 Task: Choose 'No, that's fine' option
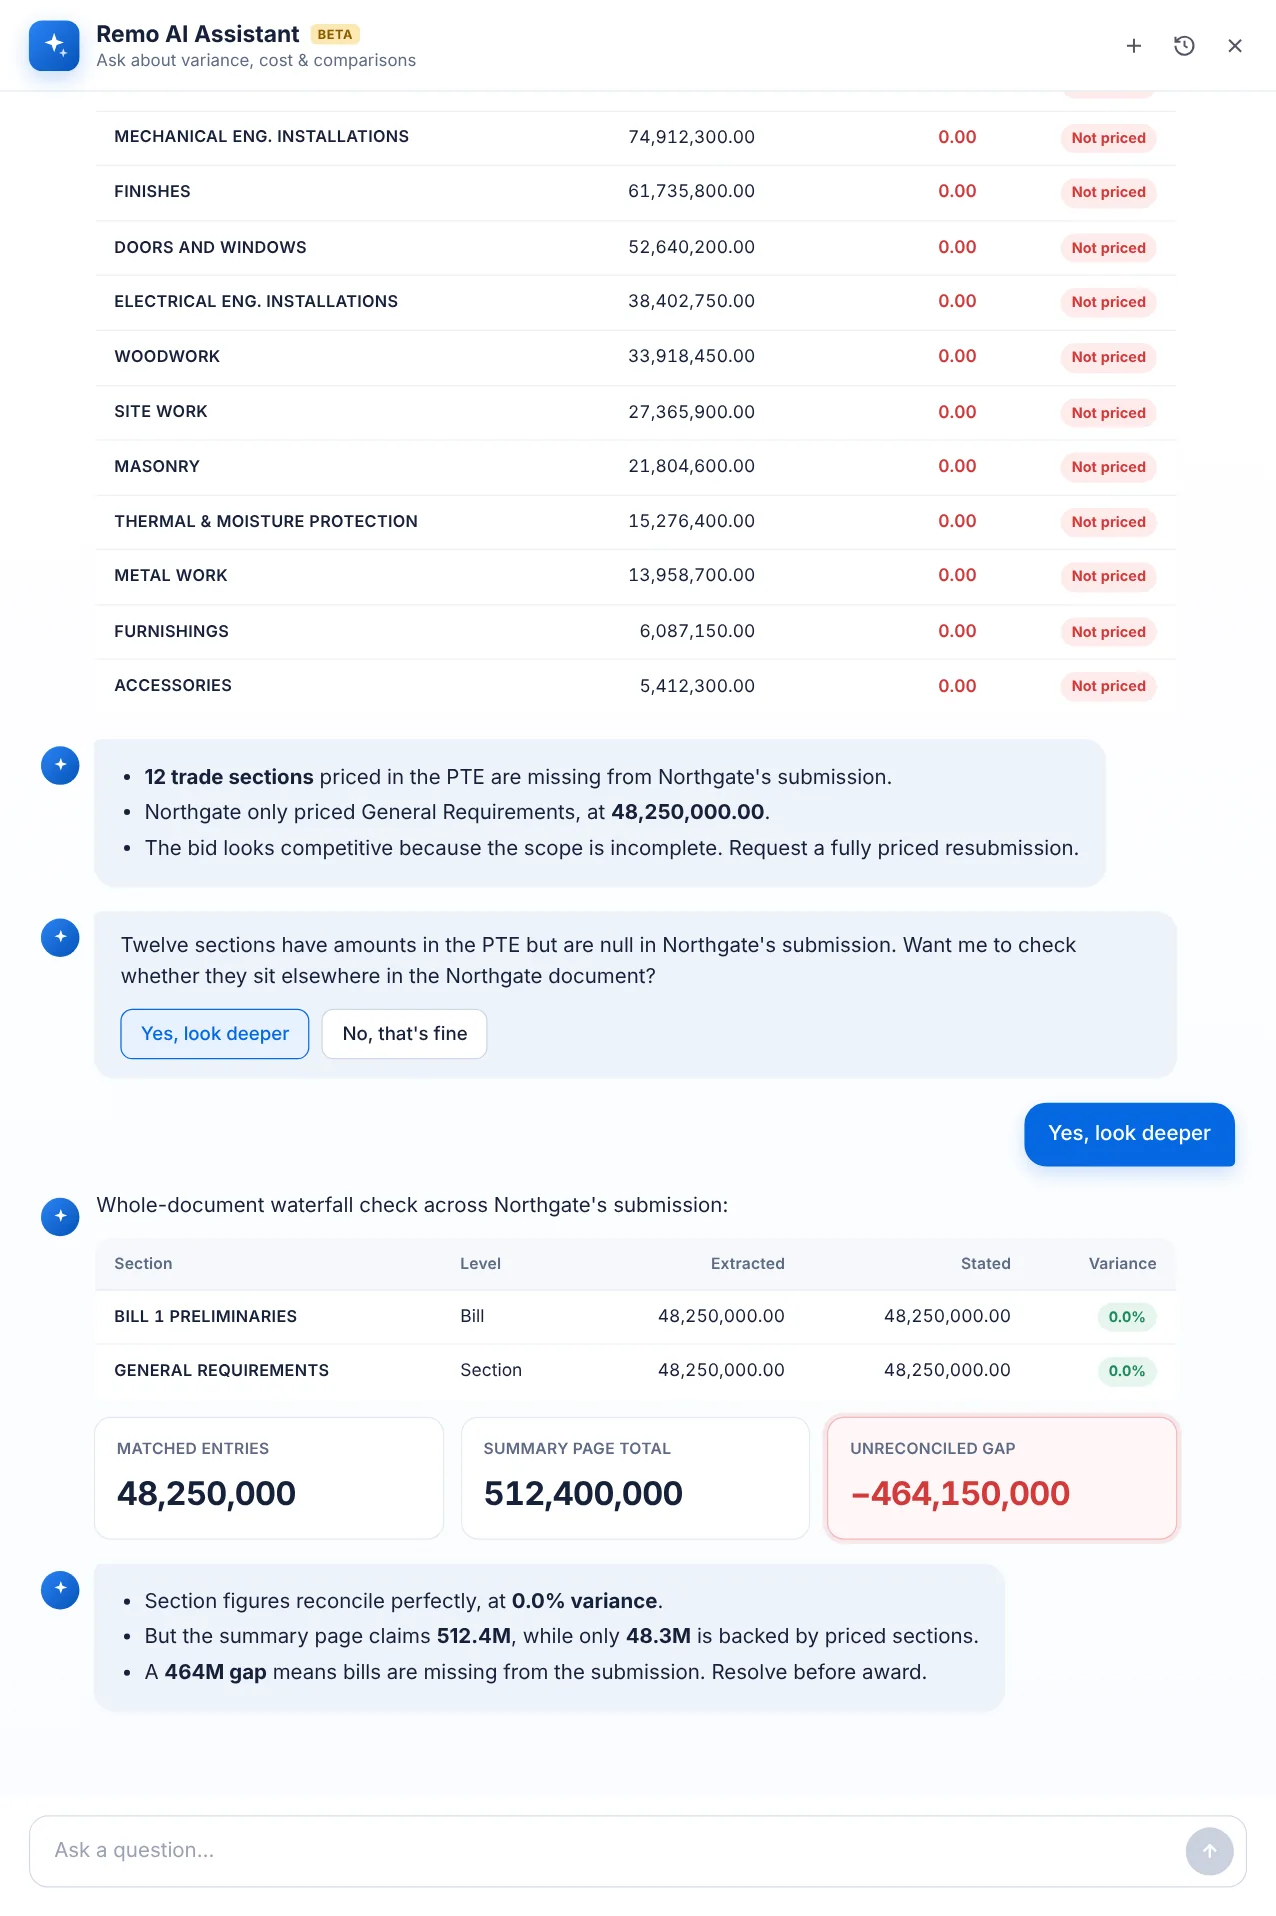pos(405,1034)
